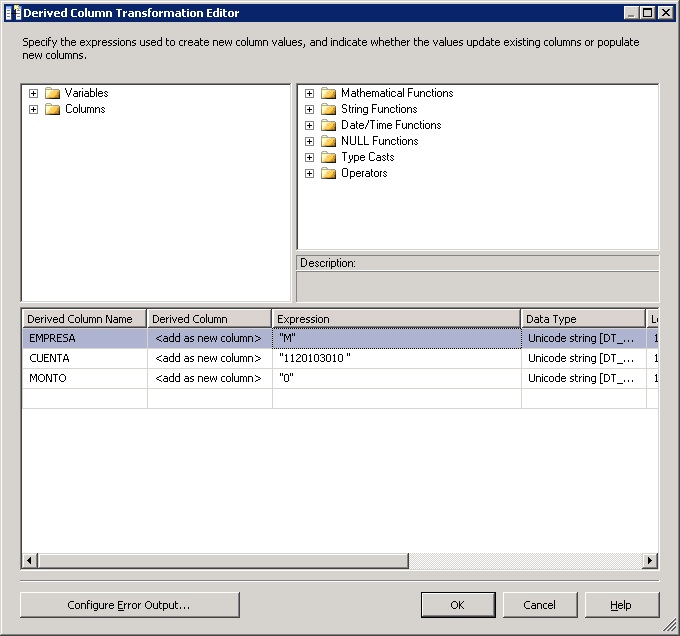Viewport: 680px width, 636px height.
Task: Click the NULL Functions folder icon
Action: point(328,141)
